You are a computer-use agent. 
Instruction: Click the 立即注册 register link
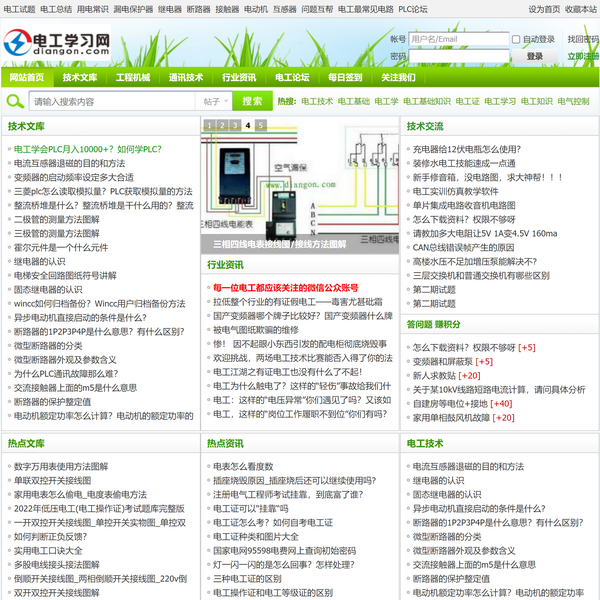583,57
